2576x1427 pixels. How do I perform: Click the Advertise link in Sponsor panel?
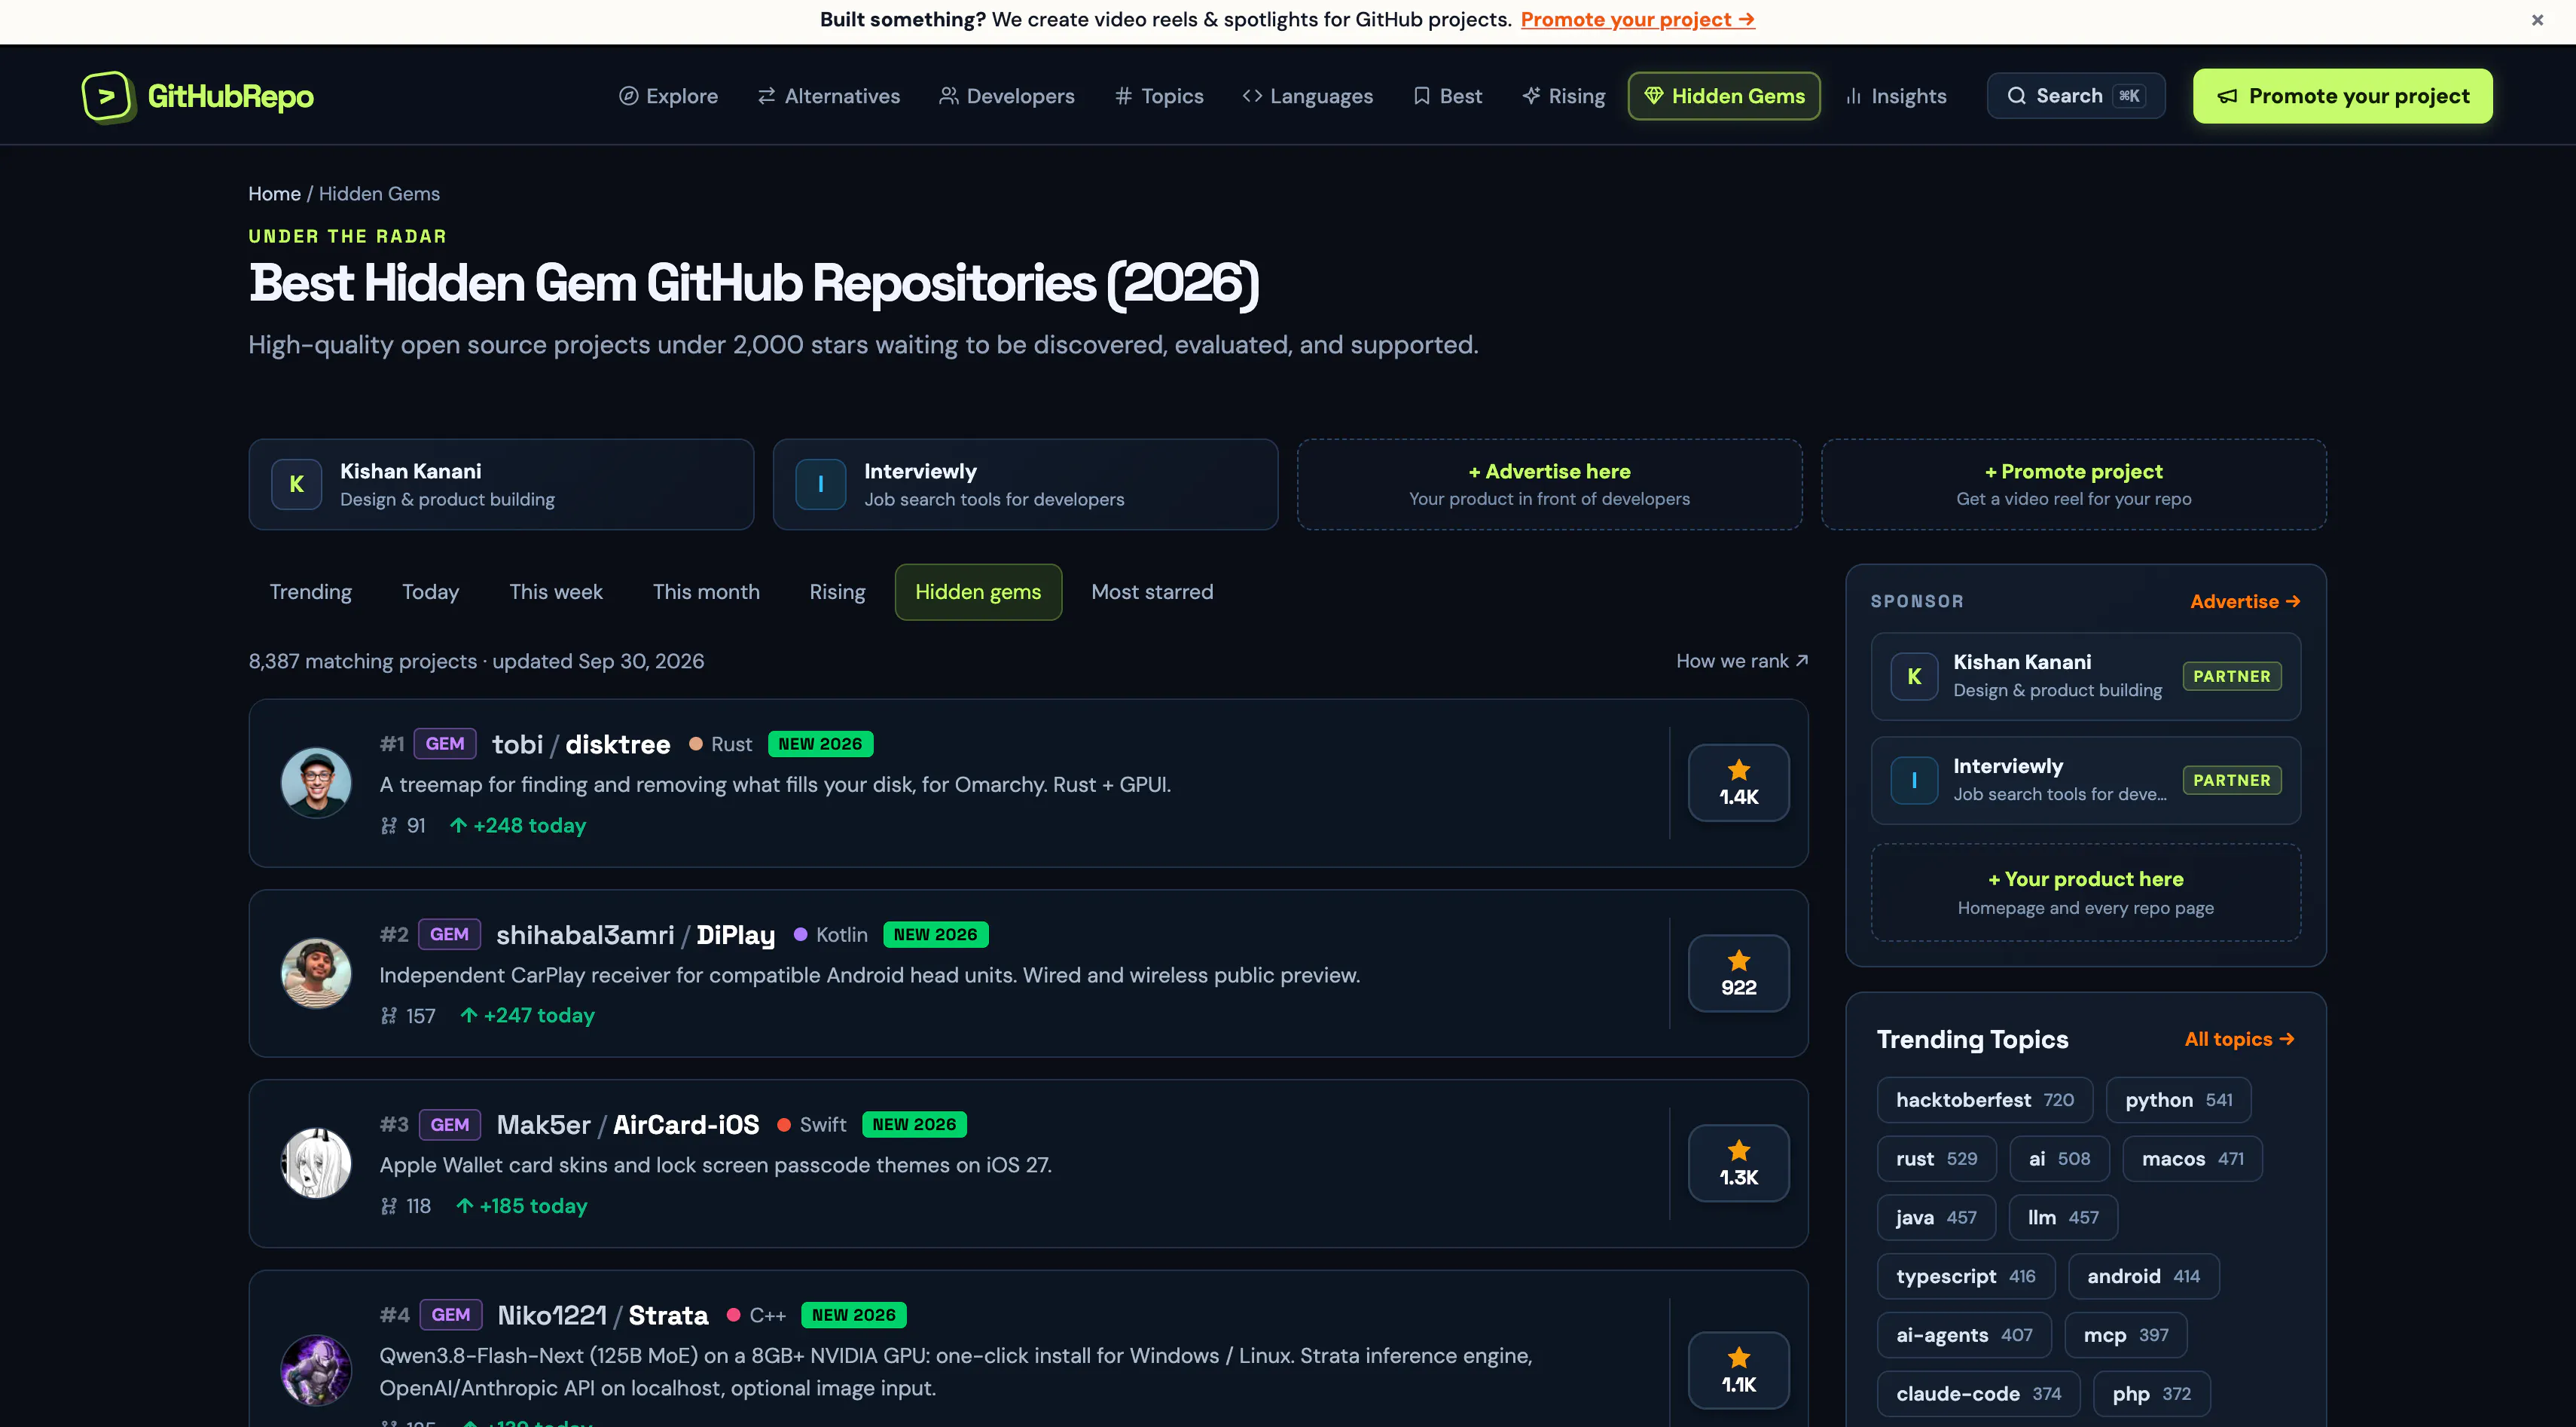(x=2245, y=601)
